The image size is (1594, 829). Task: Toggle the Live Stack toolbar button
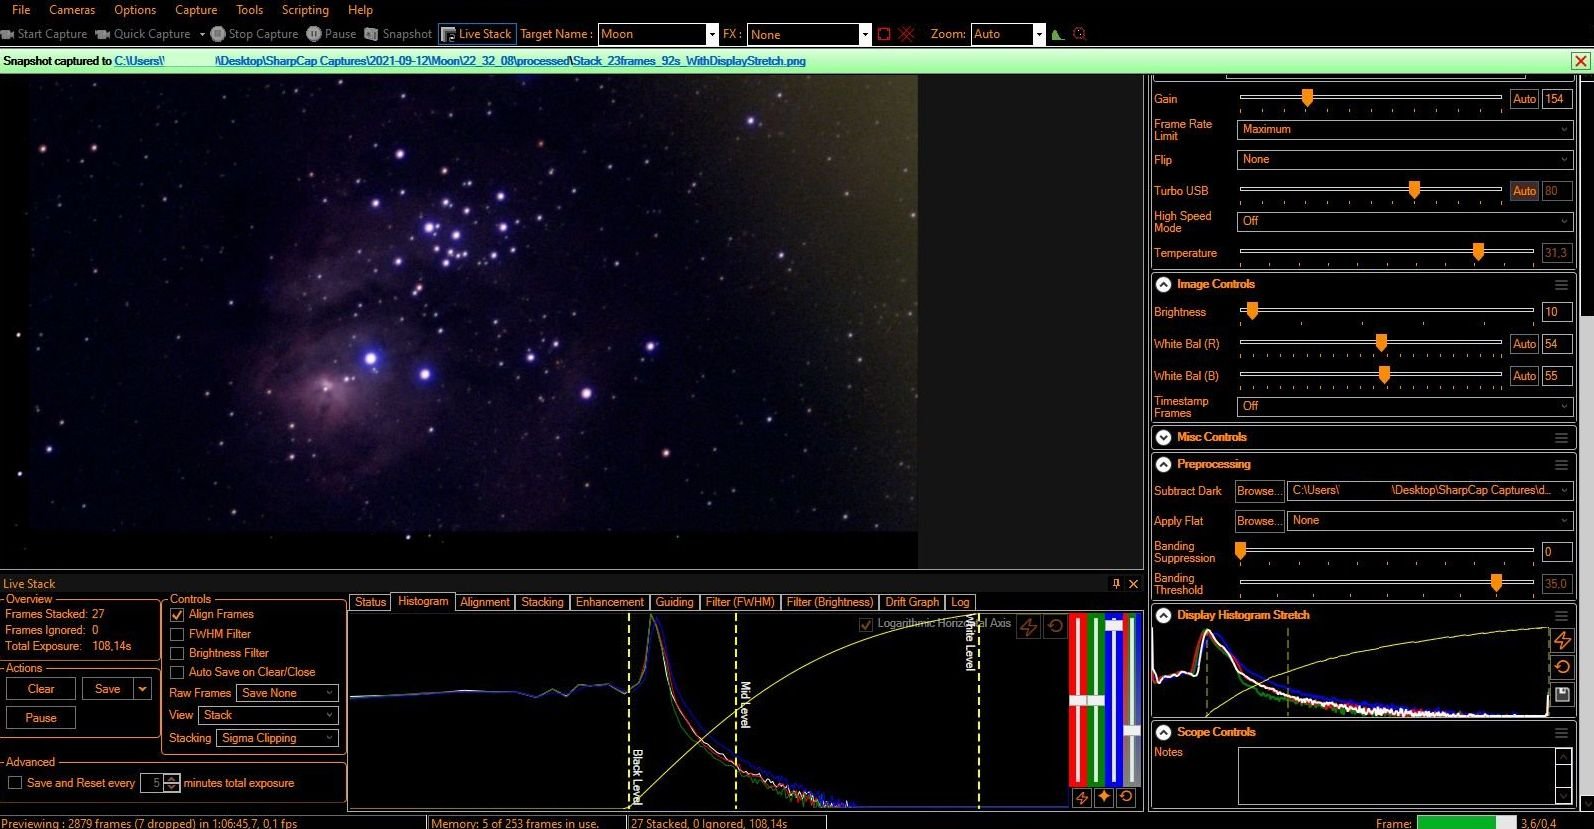476,34
